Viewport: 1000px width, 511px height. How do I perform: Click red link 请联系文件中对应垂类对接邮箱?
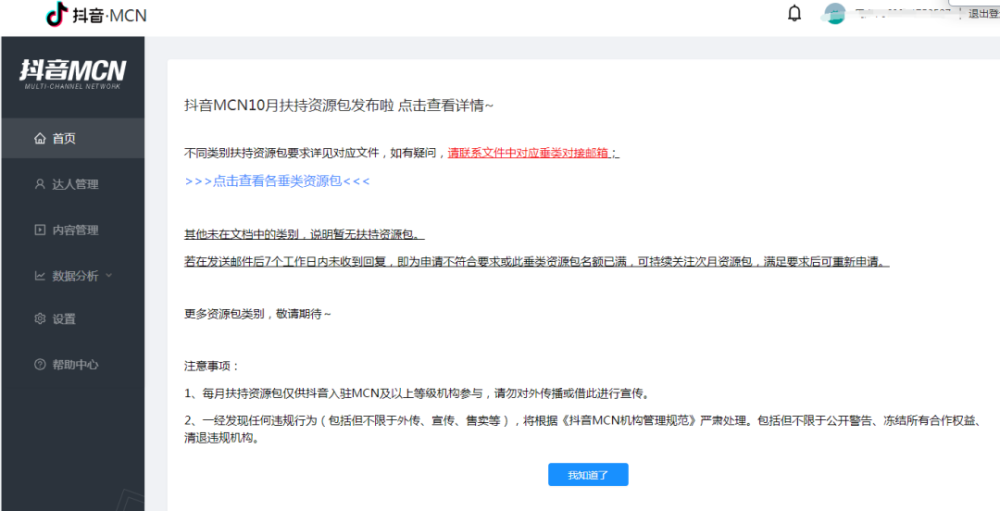pos(528,153)
